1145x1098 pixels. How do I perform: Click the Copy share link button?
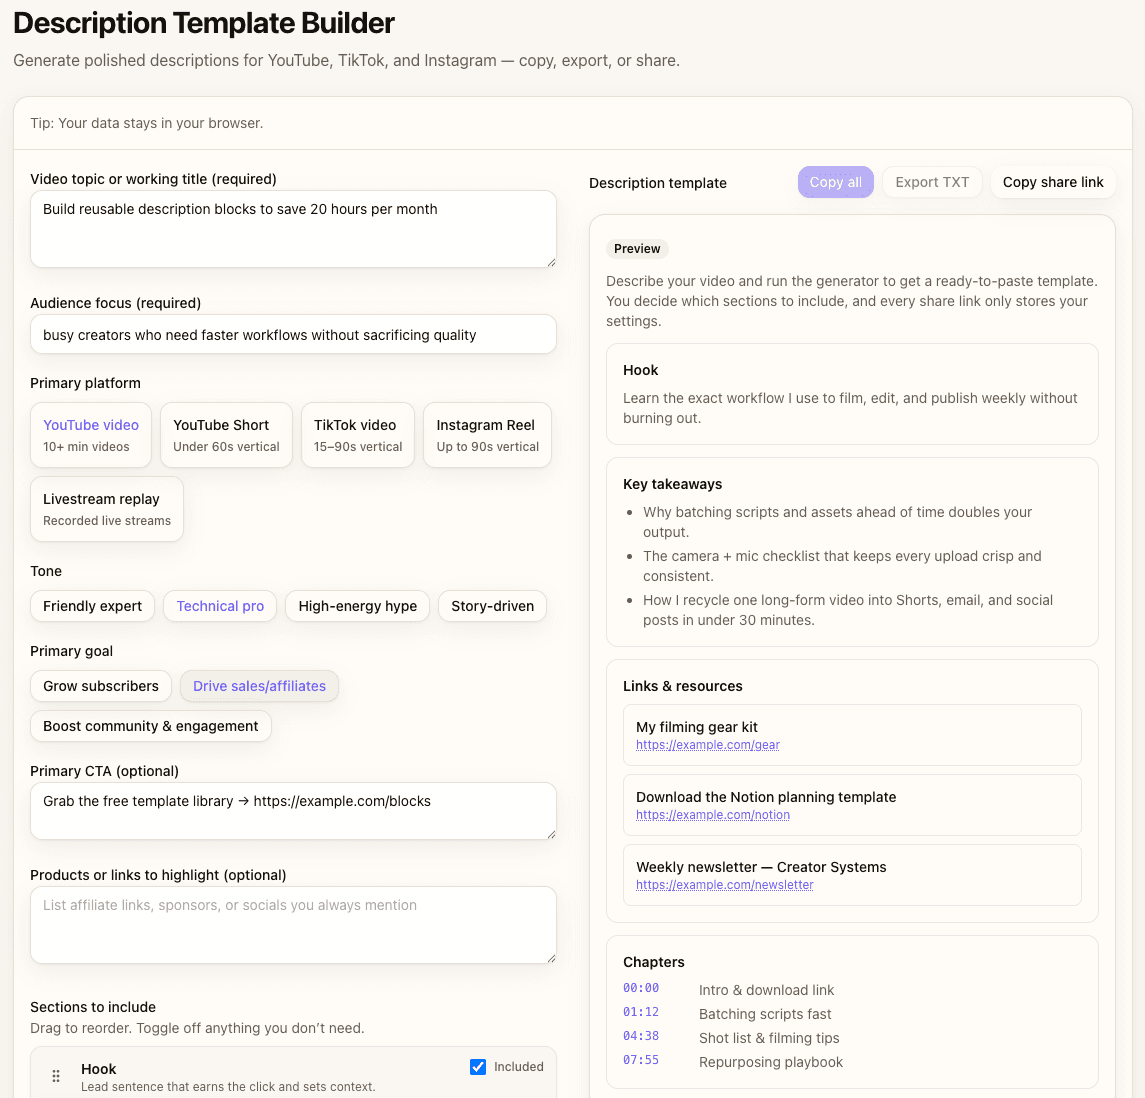1053,182
